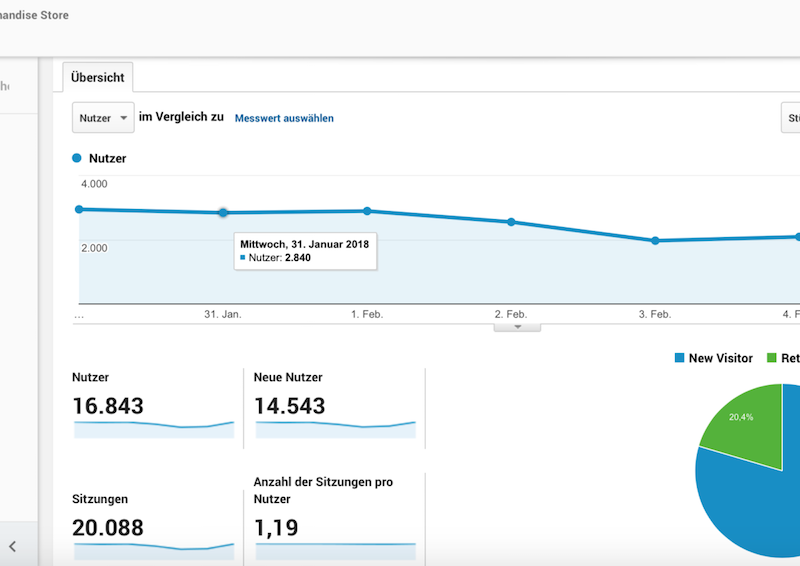Select the 31. Jan. data point on chart
Image resolution: width=800 pixels, height=566 pixels.
click(223, 213)
